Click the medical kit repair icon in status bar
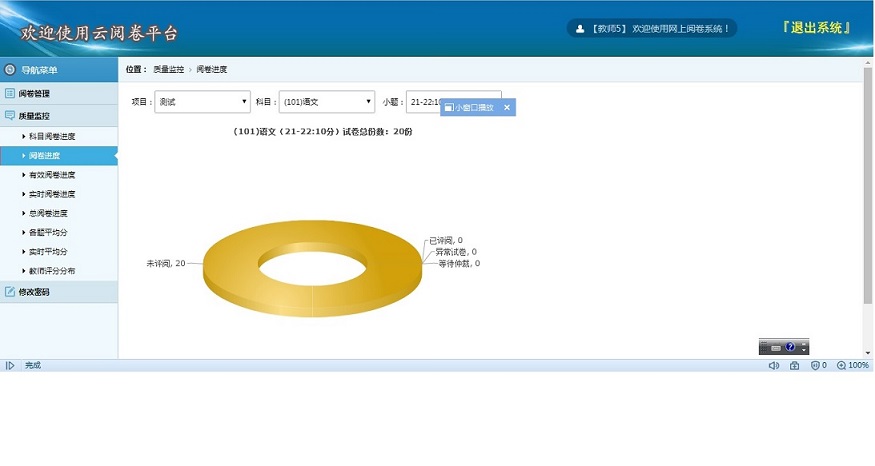 pos(795,366)
